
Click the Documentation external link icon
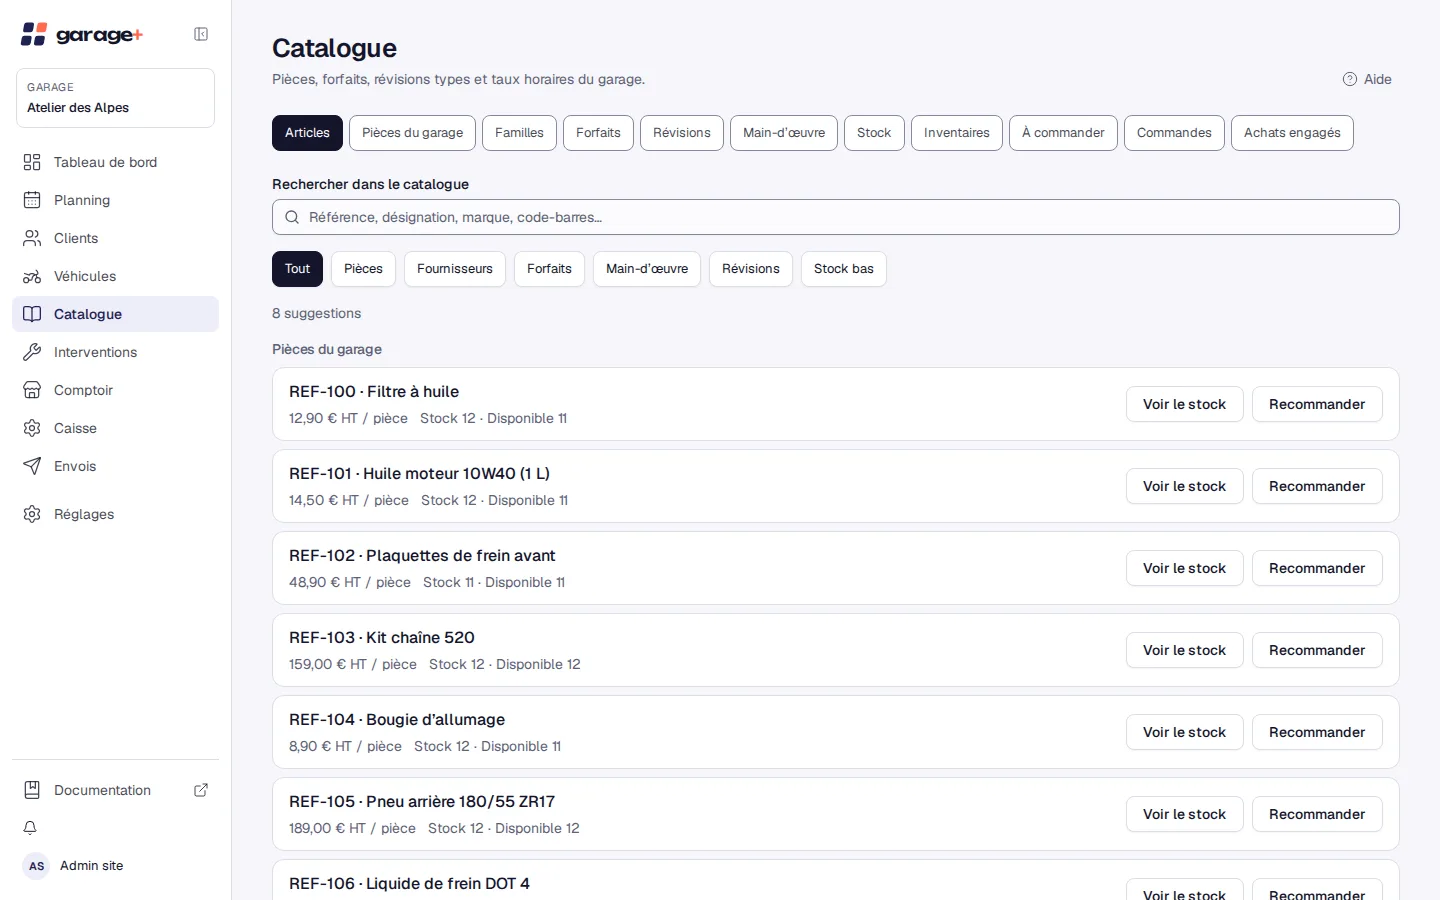coord(201,790)
